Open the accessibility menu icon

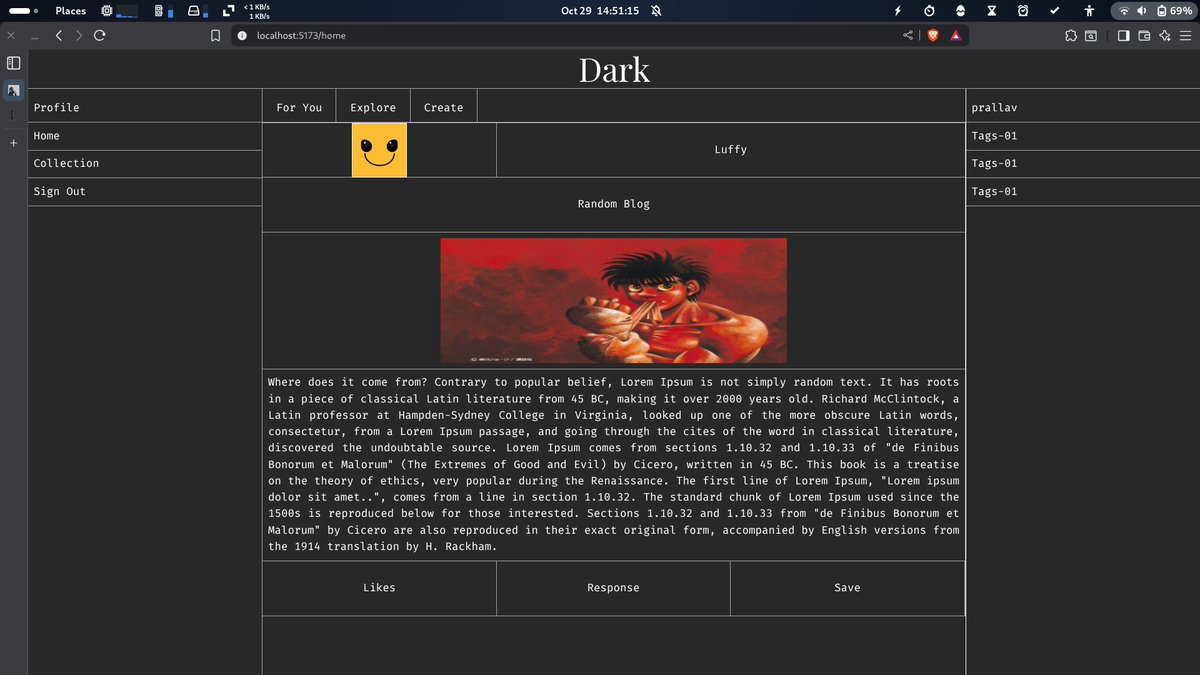coord(1089,11)
